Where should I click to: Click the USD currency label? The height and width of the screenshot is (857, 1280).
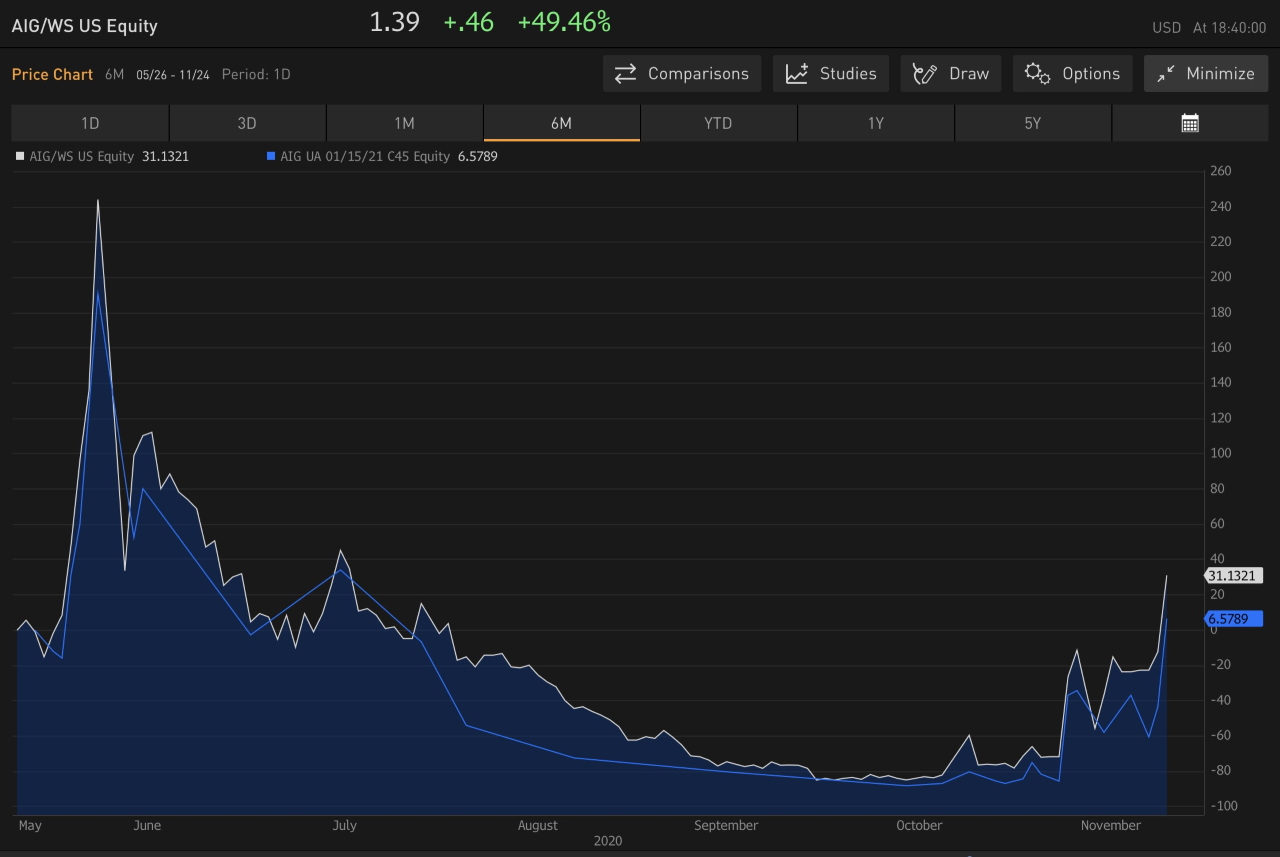coord(1167,28)
